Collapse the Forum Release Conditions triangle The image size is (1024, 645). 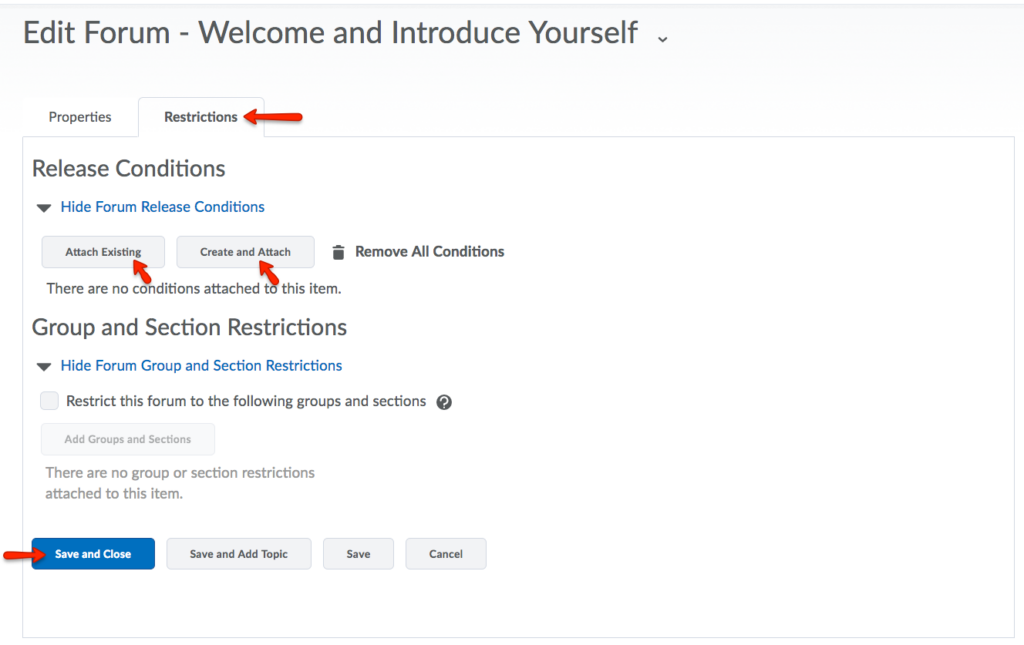point(44,208)
